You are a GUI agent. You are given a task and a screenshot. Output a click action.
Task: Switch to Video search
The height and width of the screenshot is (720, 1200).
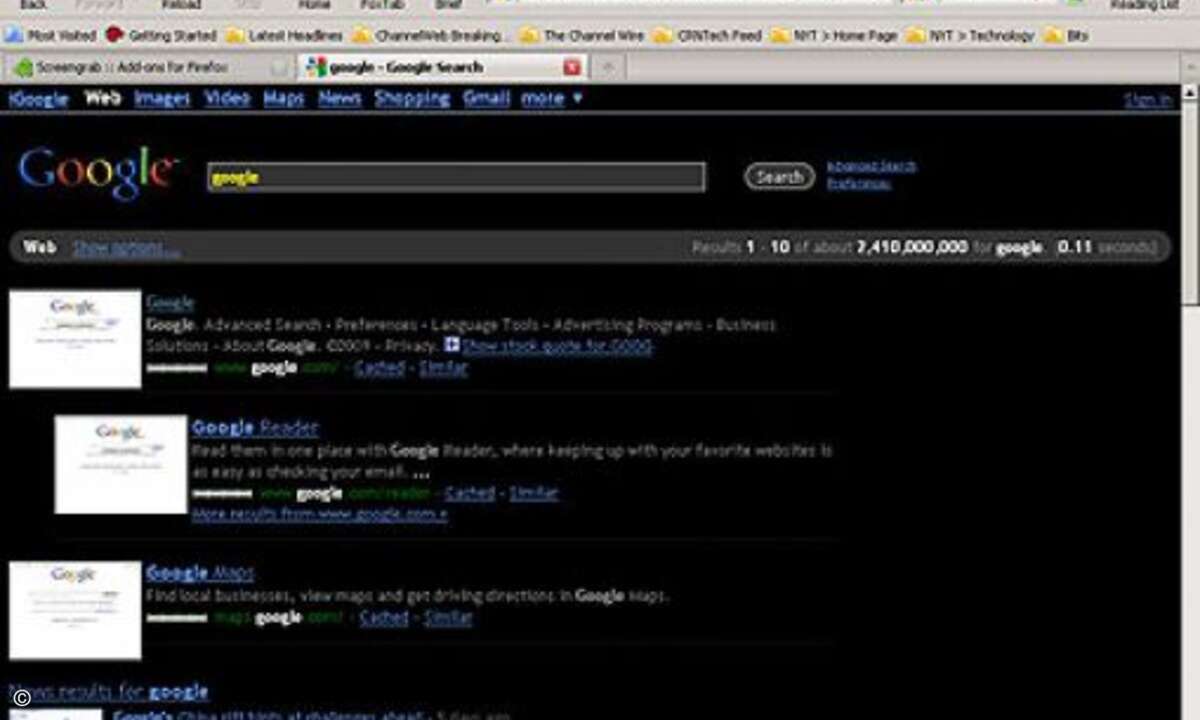click(227, 98)
